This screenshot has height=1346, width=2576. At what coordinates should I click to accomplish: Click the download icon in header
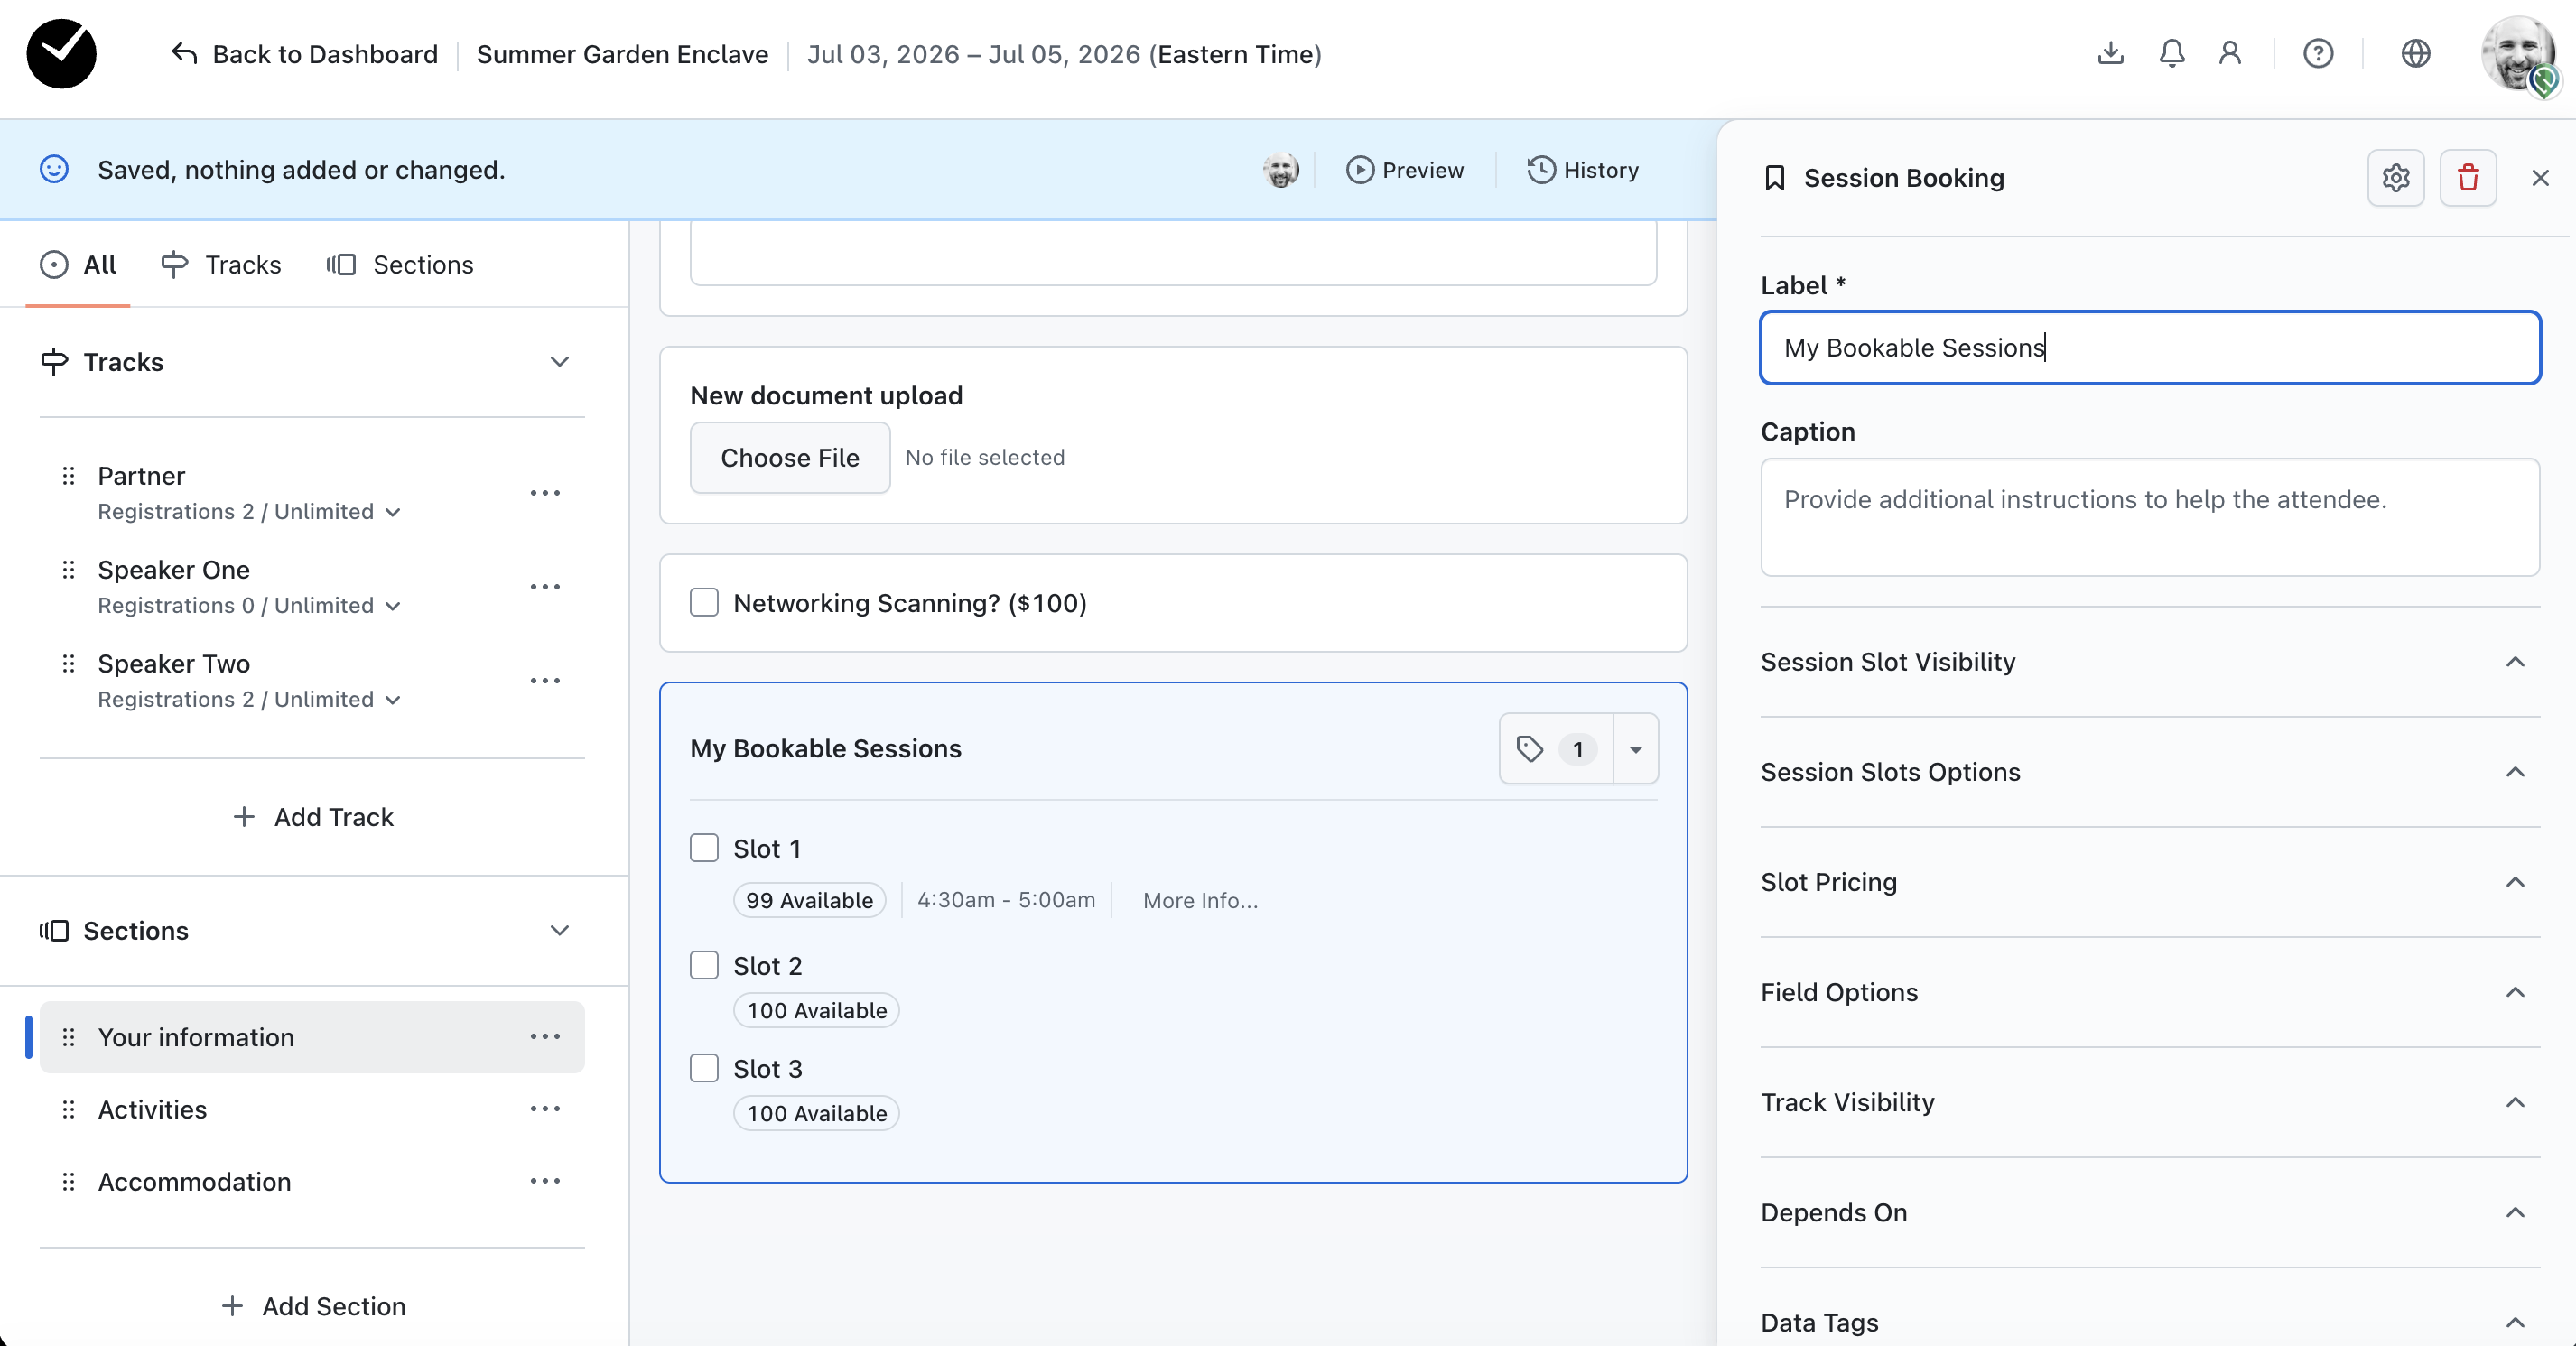2110,54
